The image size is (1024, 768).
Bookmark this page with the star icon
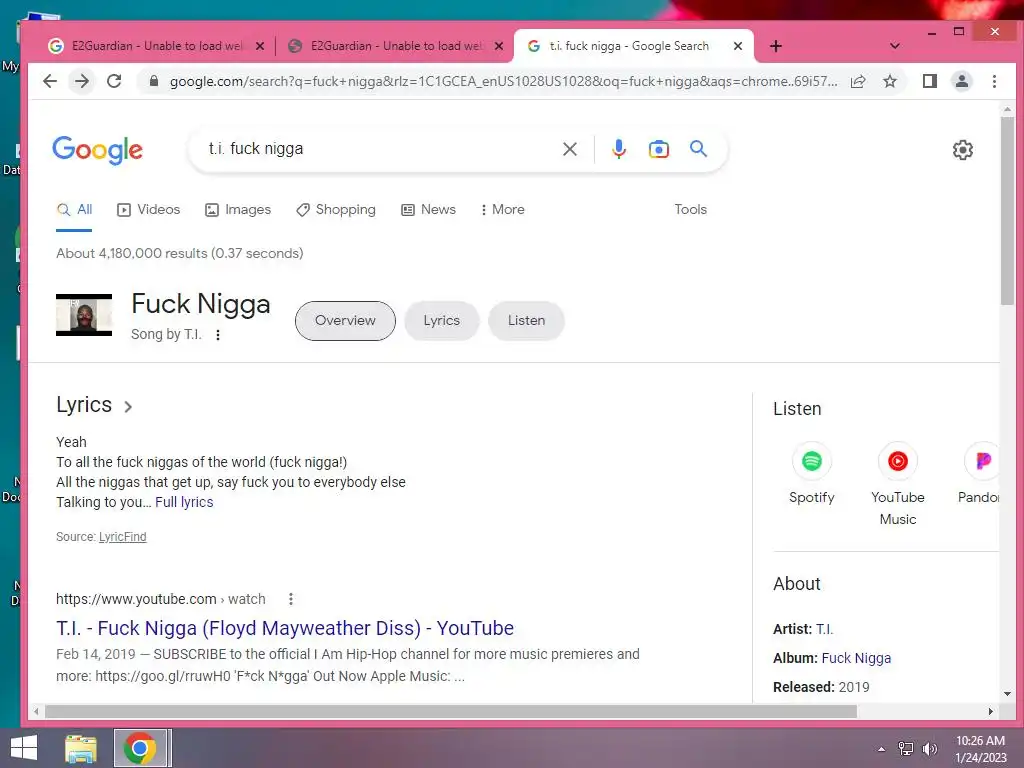click(x=889, y=81)
